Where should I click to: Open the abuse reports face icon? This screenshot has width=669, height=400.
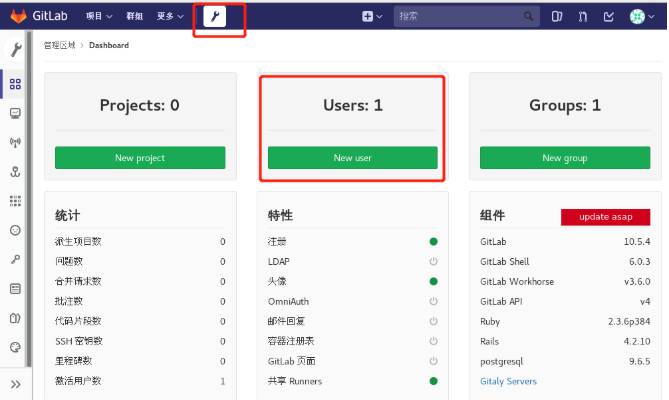(x=15, y=230)
